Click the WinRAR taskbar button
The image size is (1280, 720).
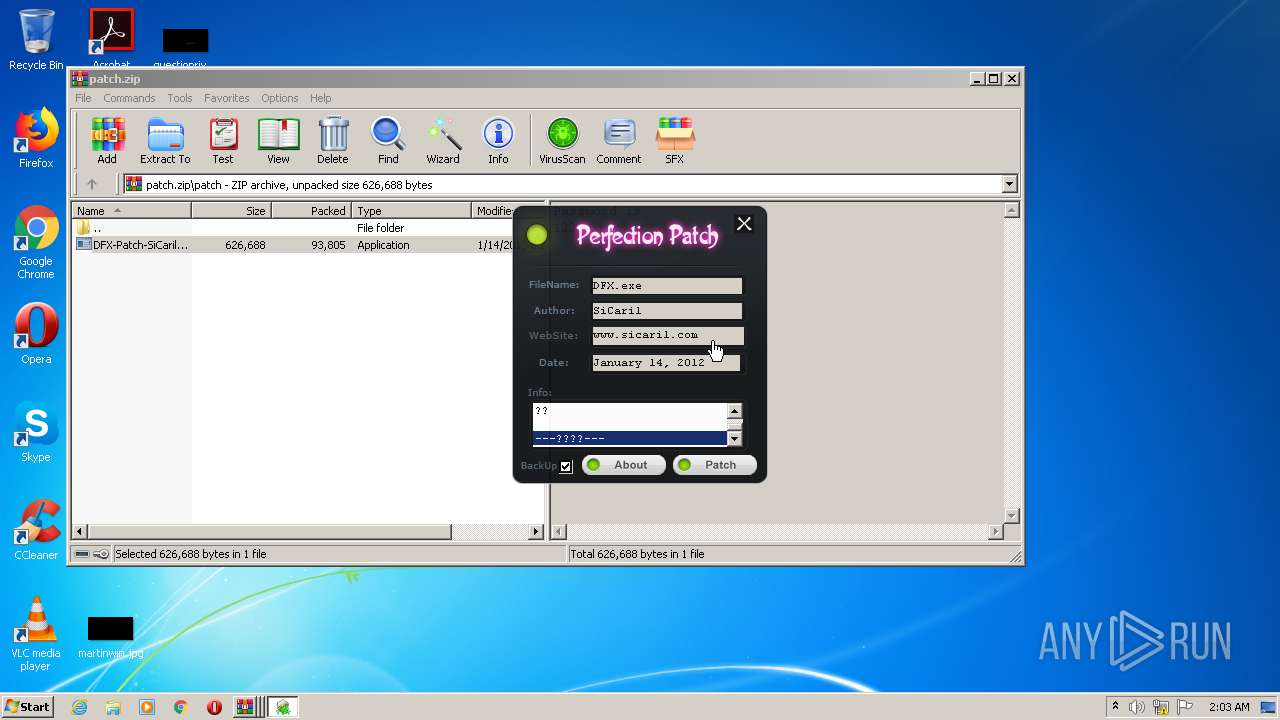tap(246, 707)
